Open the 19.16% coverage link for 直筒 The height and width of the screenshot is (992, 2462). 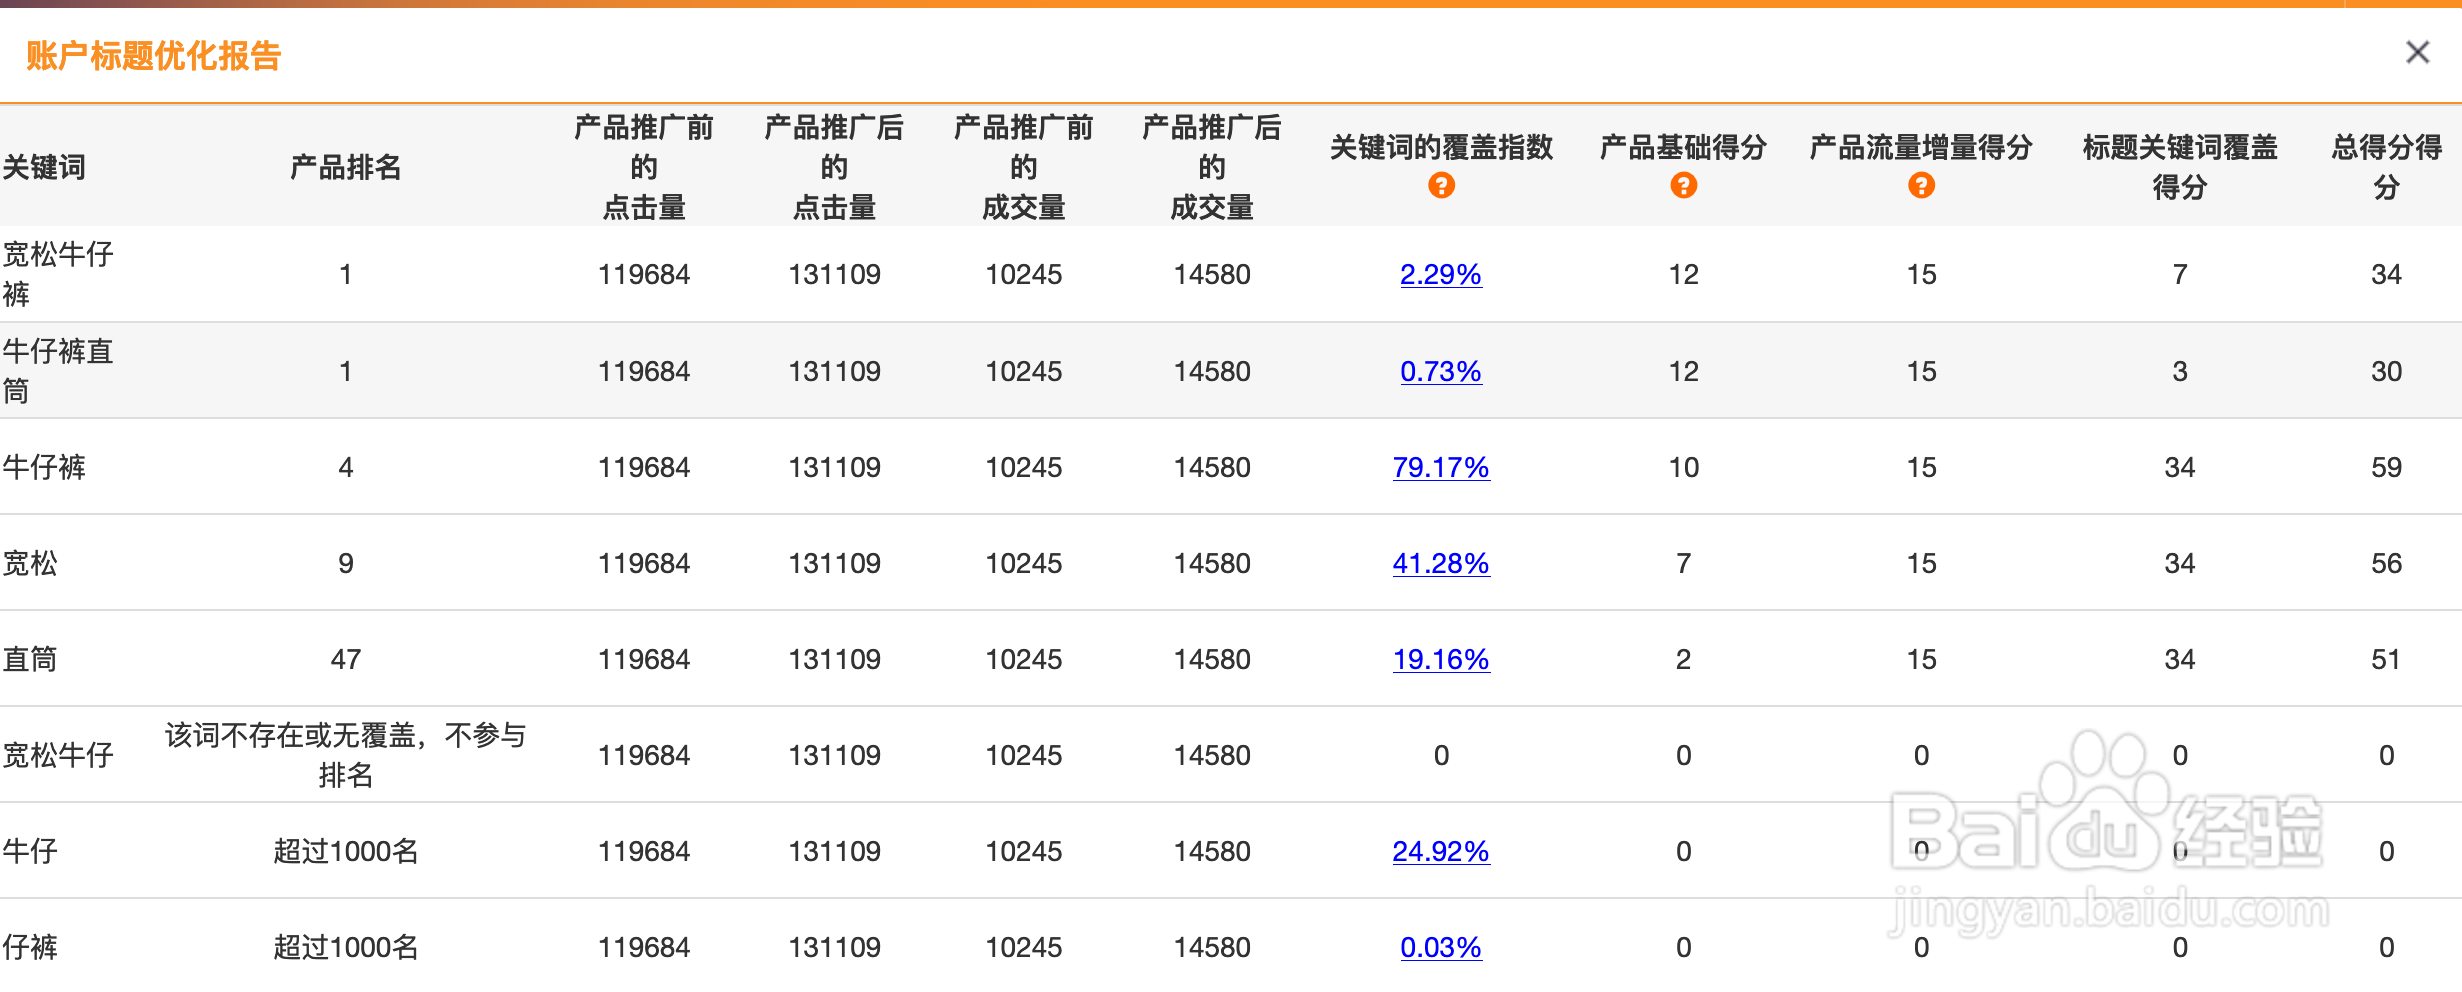click(x=1441, y=659)
